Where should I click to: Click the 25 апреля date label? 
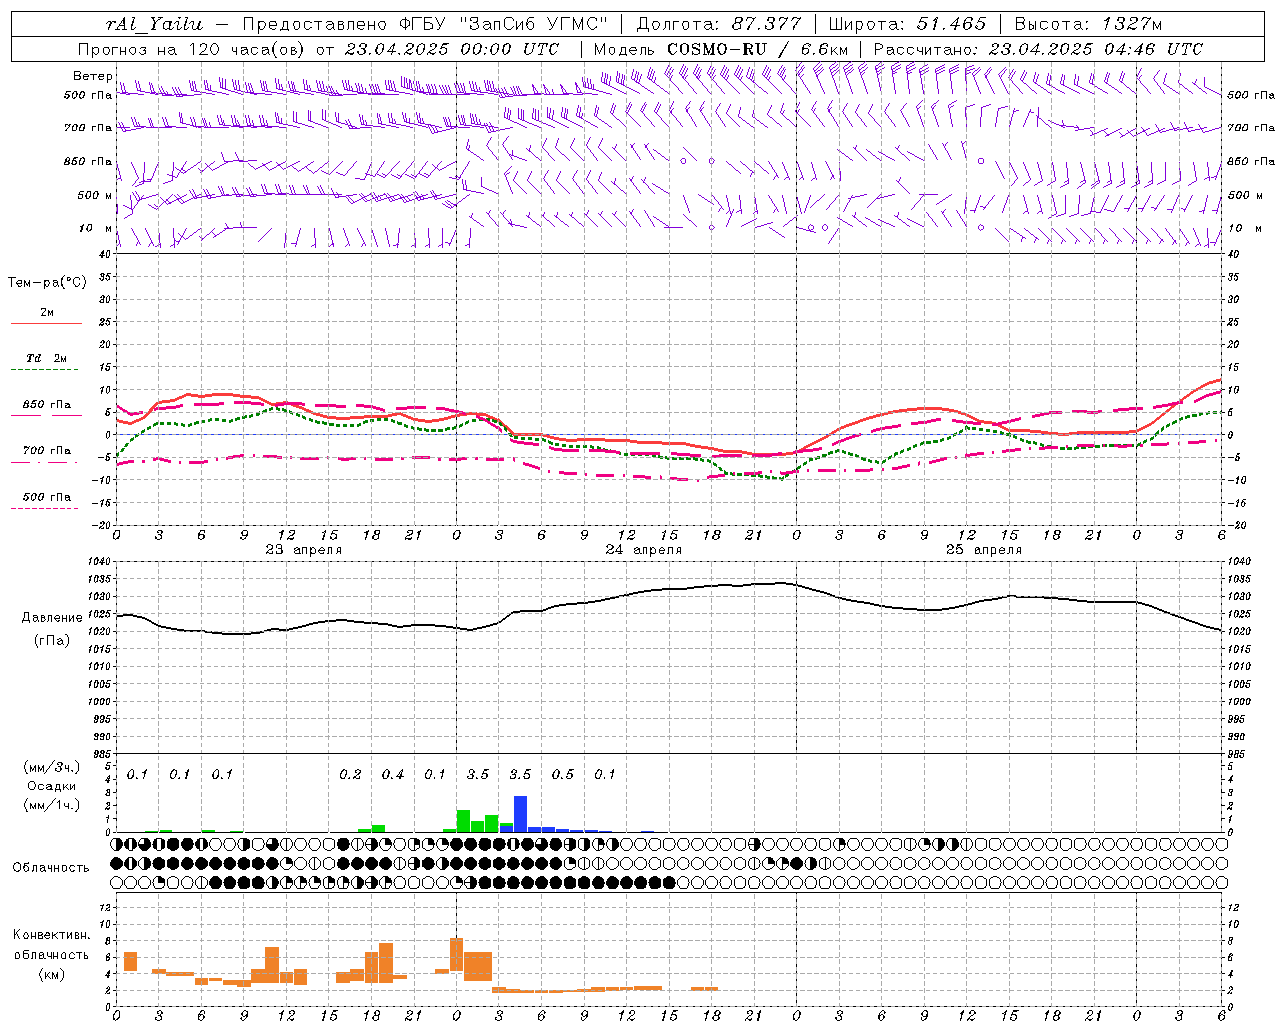983,550
